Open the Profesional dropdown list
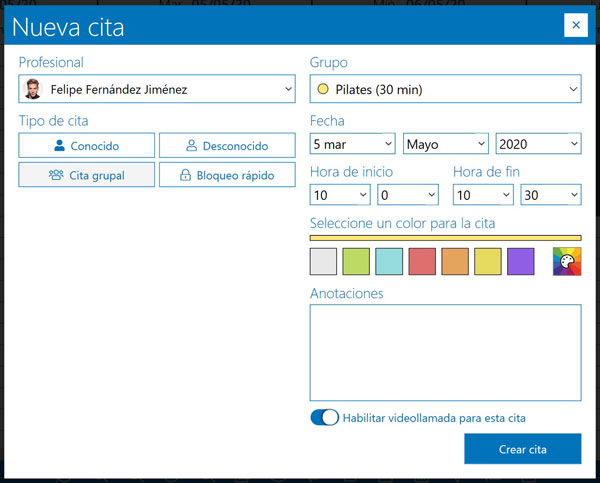 click(157, 89)
